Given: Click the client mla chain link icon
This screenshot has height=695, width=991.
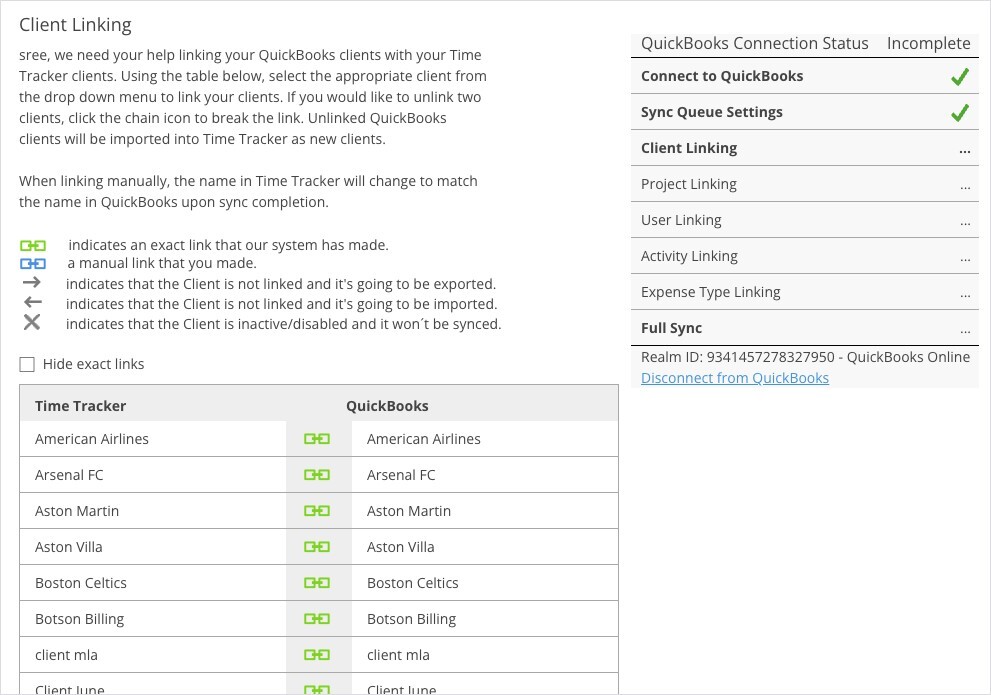Looking at the screenshot, I should click(317, 655).
